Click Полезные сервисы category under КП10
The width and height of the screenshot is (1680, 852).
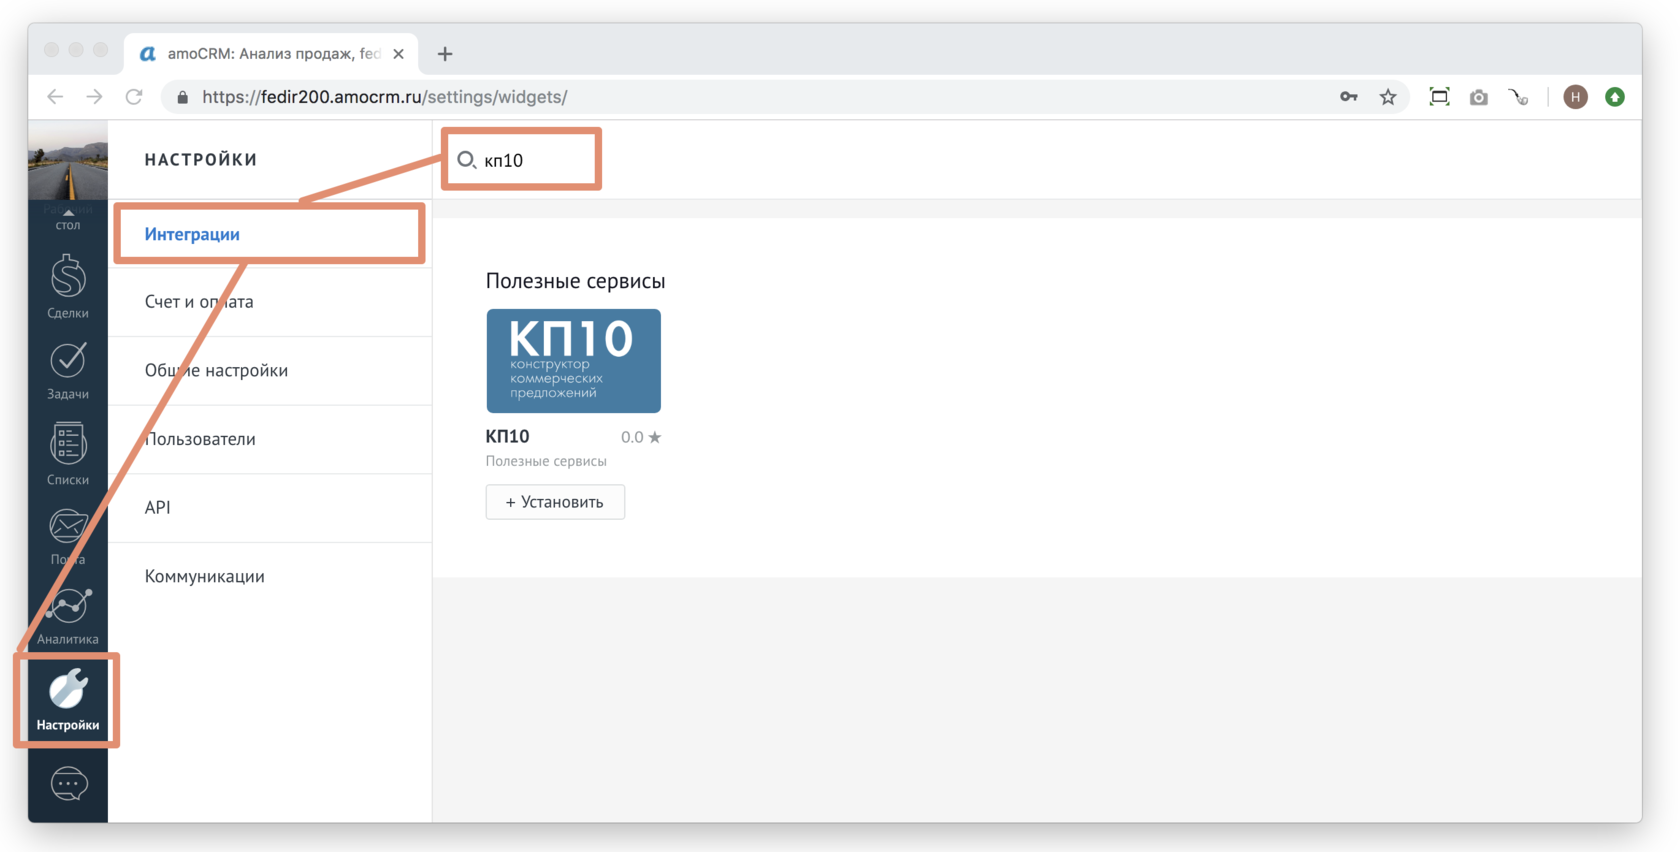(546, 461)
